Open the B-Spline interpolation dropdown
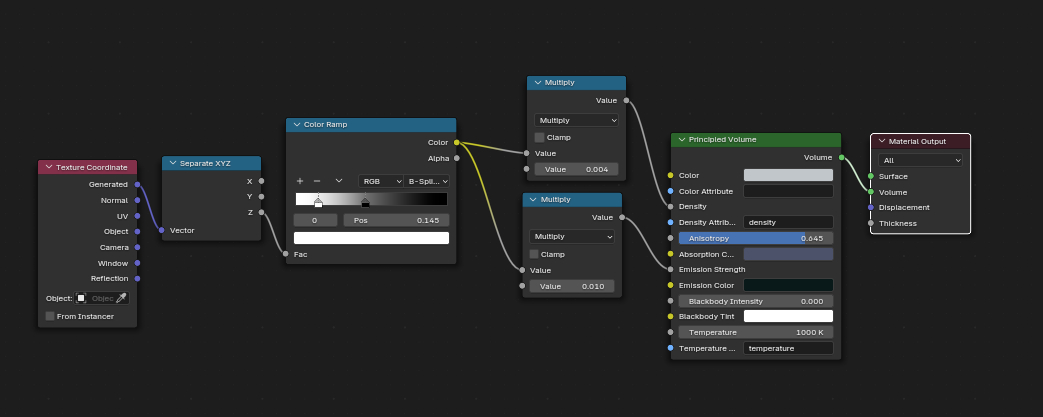Image resolution: width=1043 pixels, height=417 pixels. tap(428, 181)
